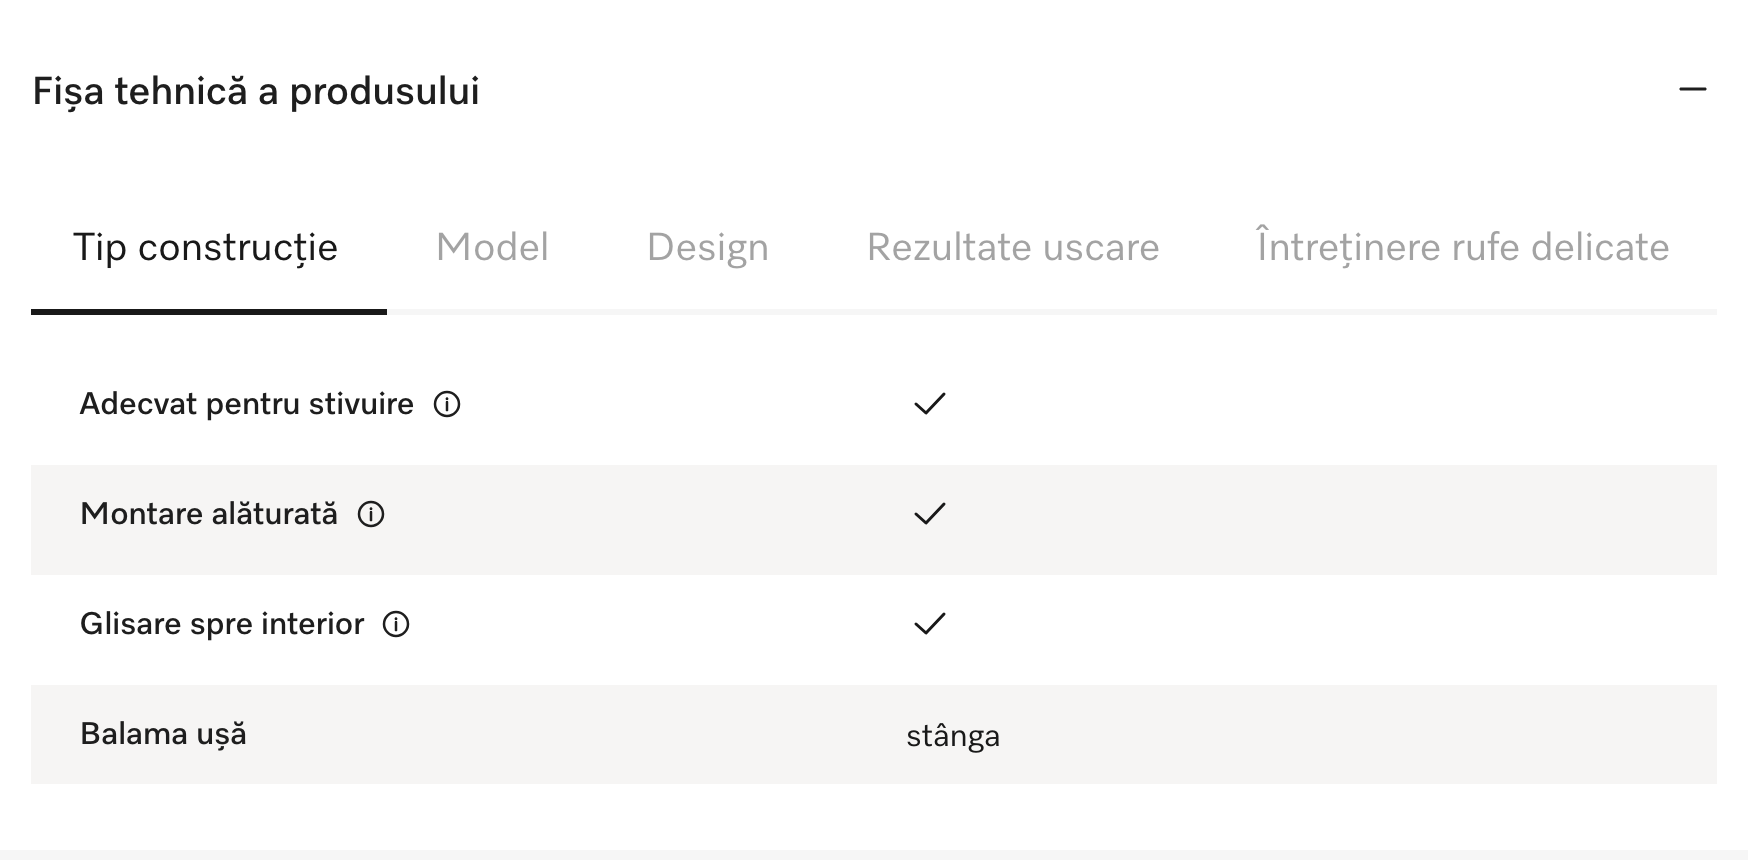Open info icon beside Montare alăturată

click(371, 514)
